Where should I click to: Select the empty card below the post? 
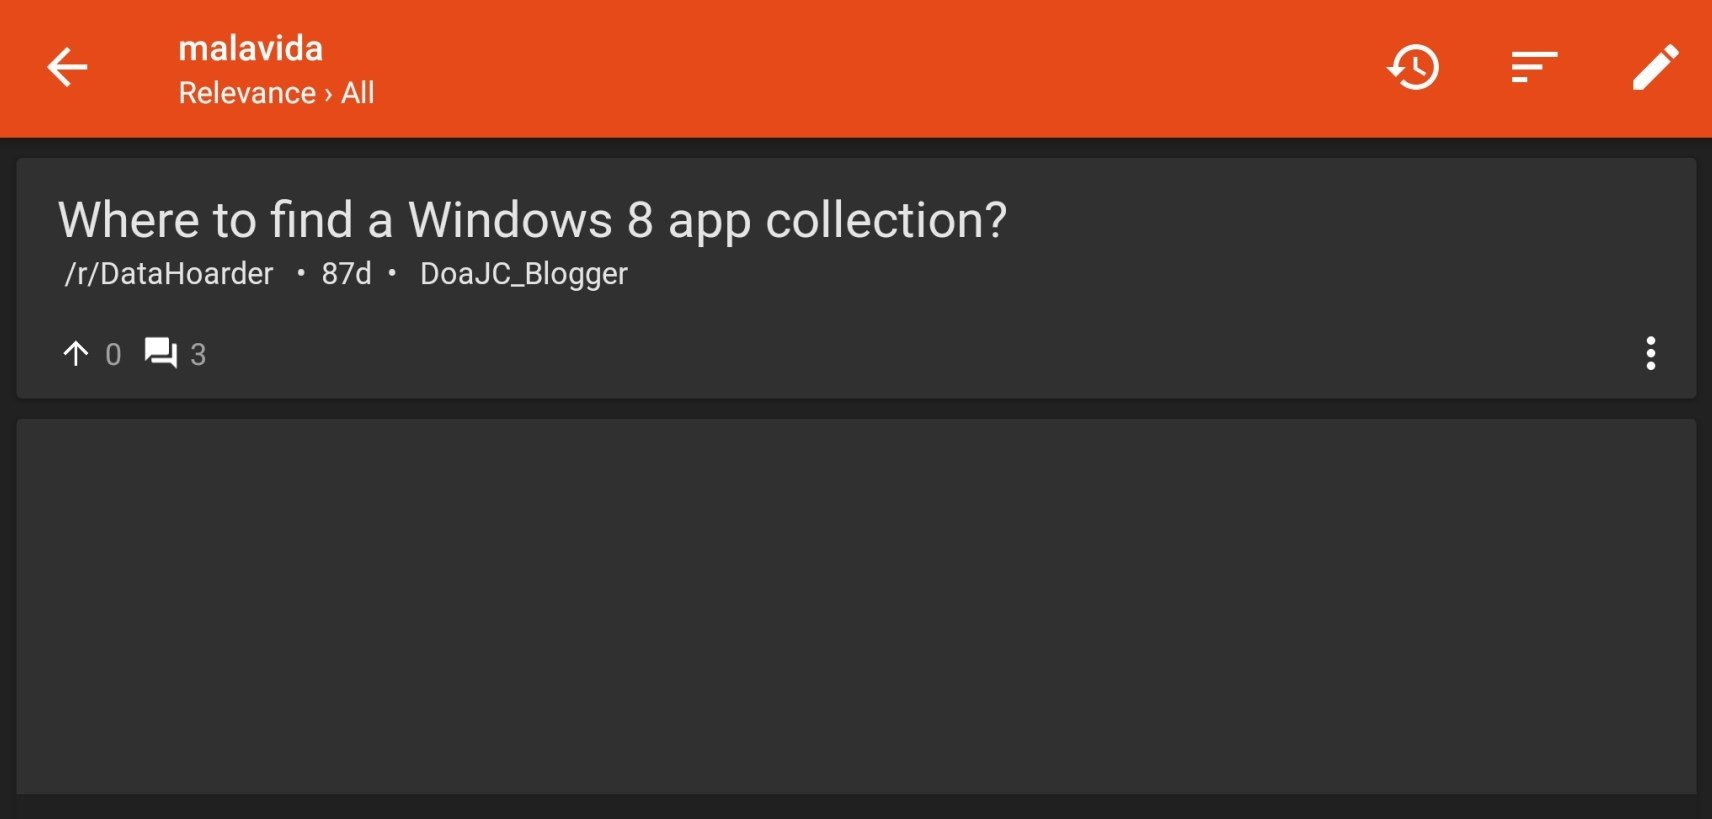[x=856, y=607]
